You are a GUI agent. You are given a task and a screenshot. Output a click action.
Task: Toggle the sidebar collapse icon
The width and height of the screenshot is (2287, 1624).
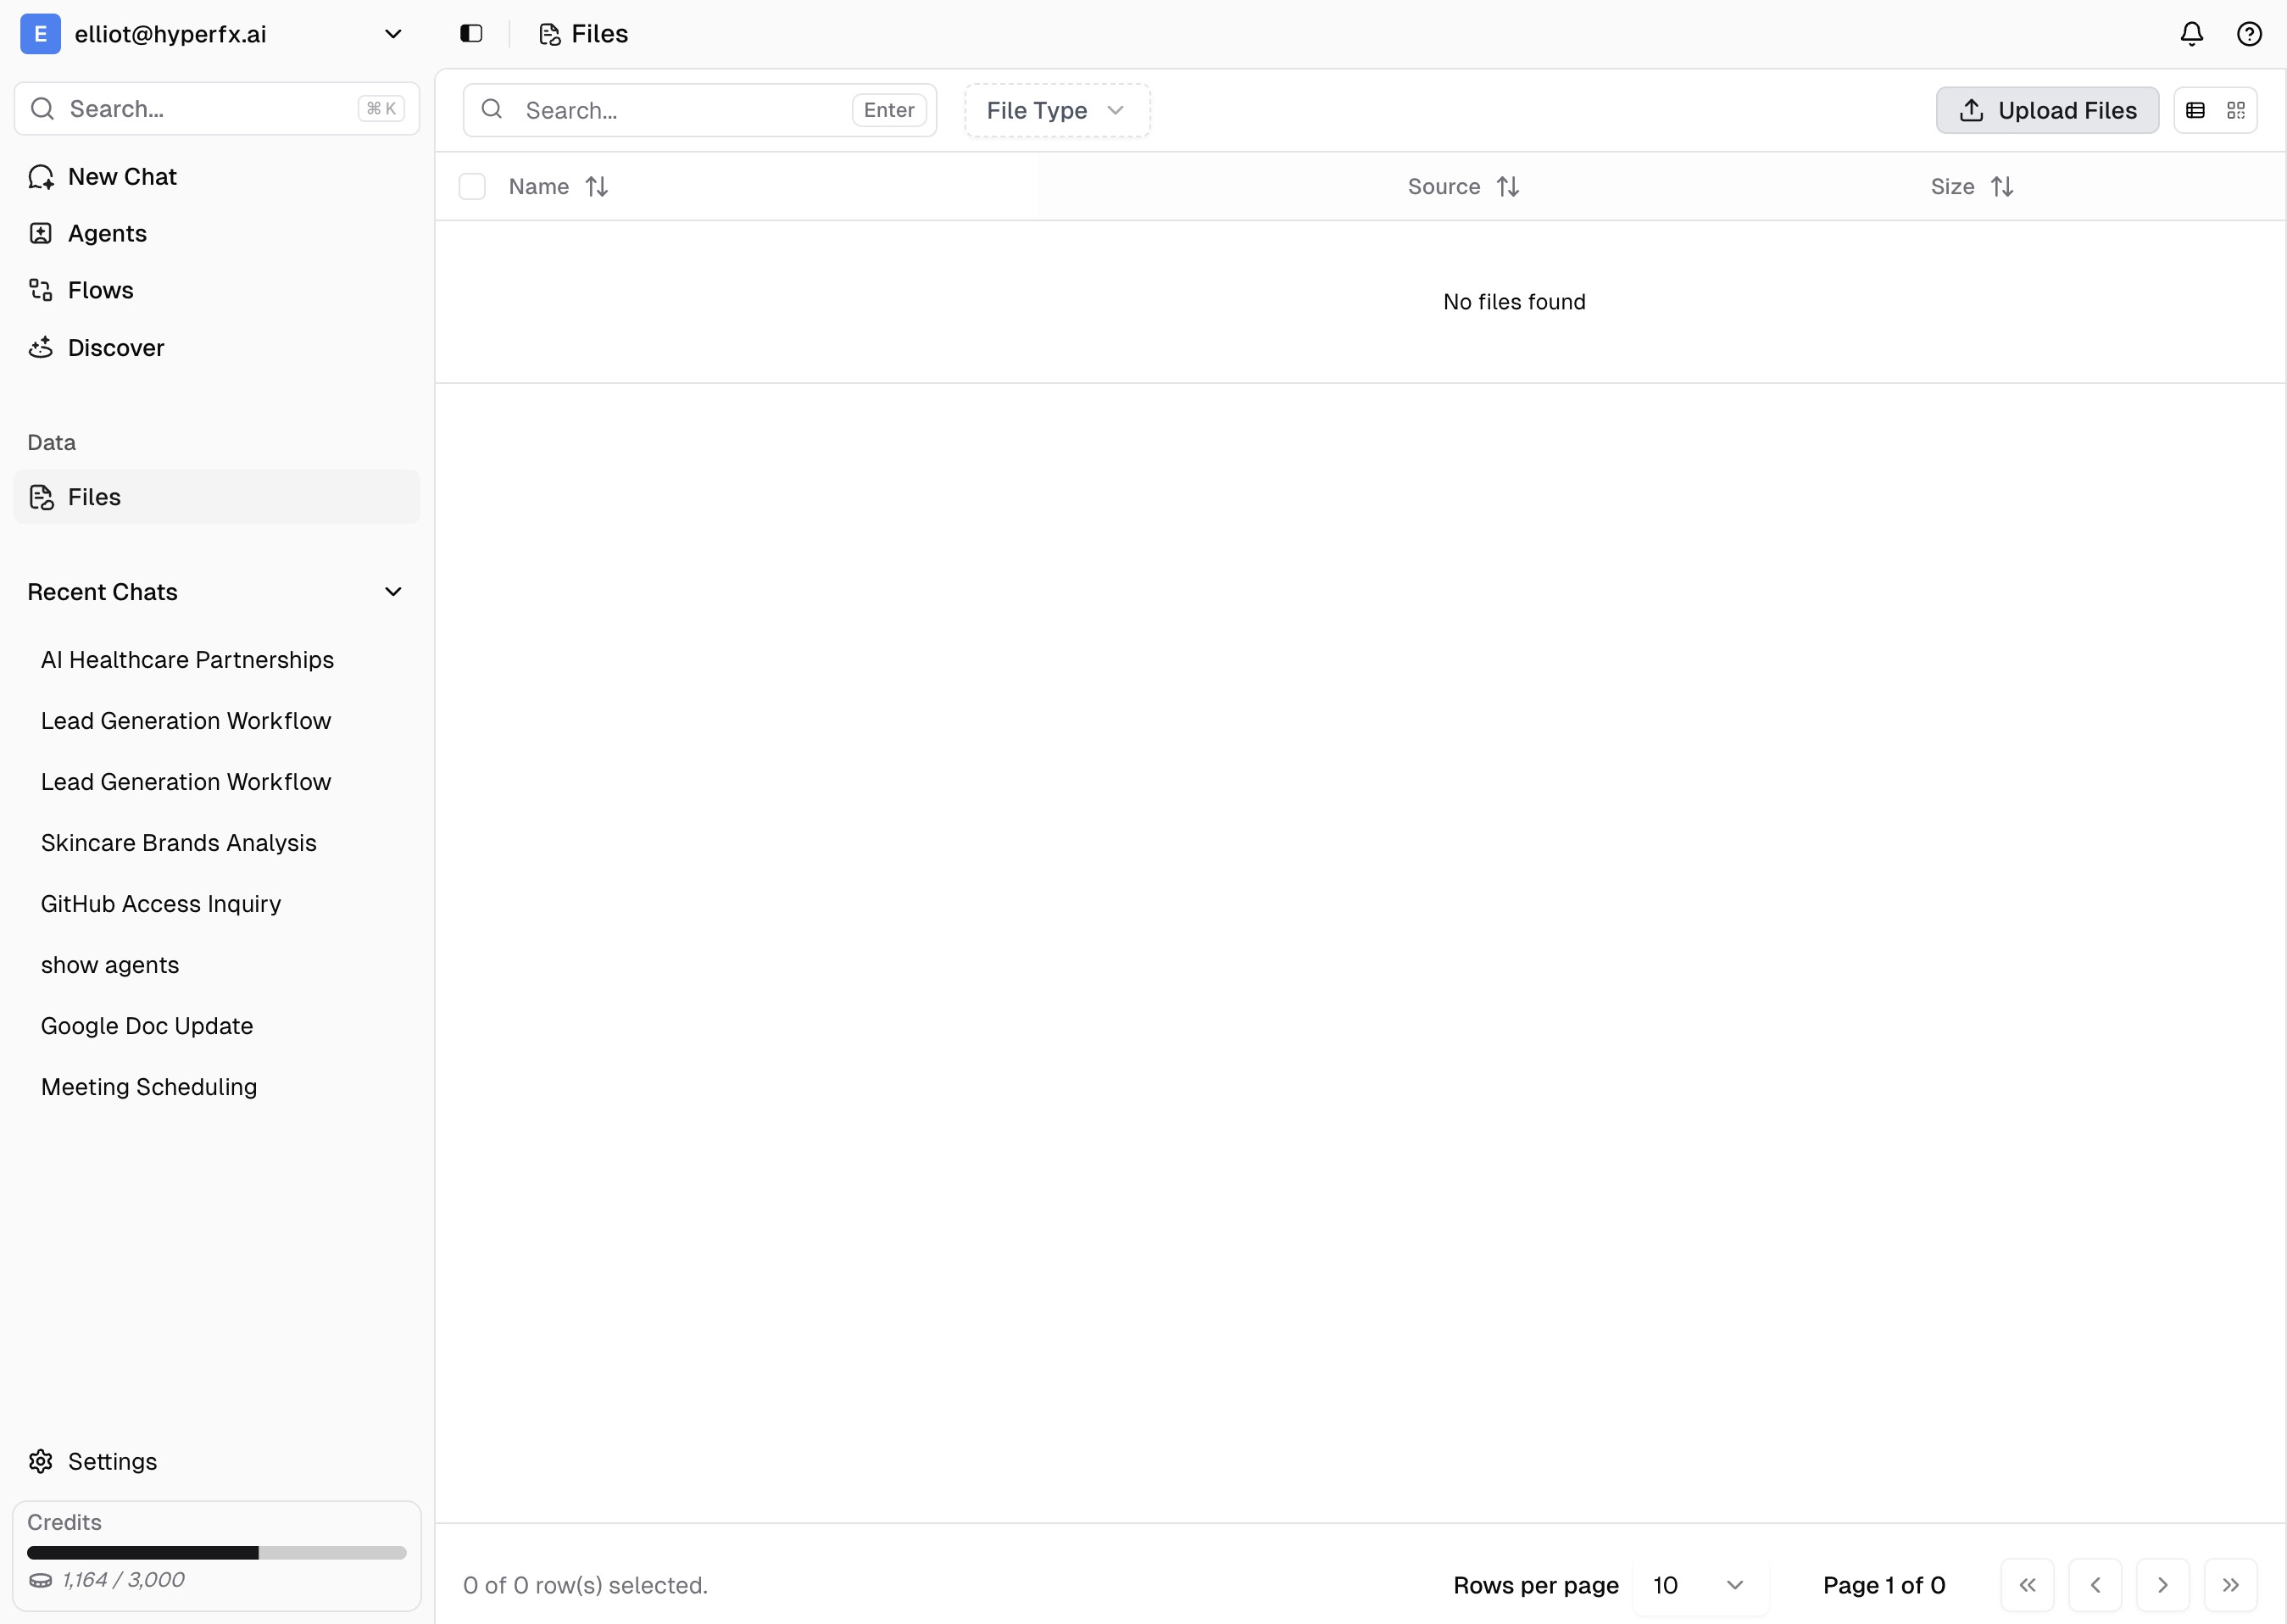point(470,33)
